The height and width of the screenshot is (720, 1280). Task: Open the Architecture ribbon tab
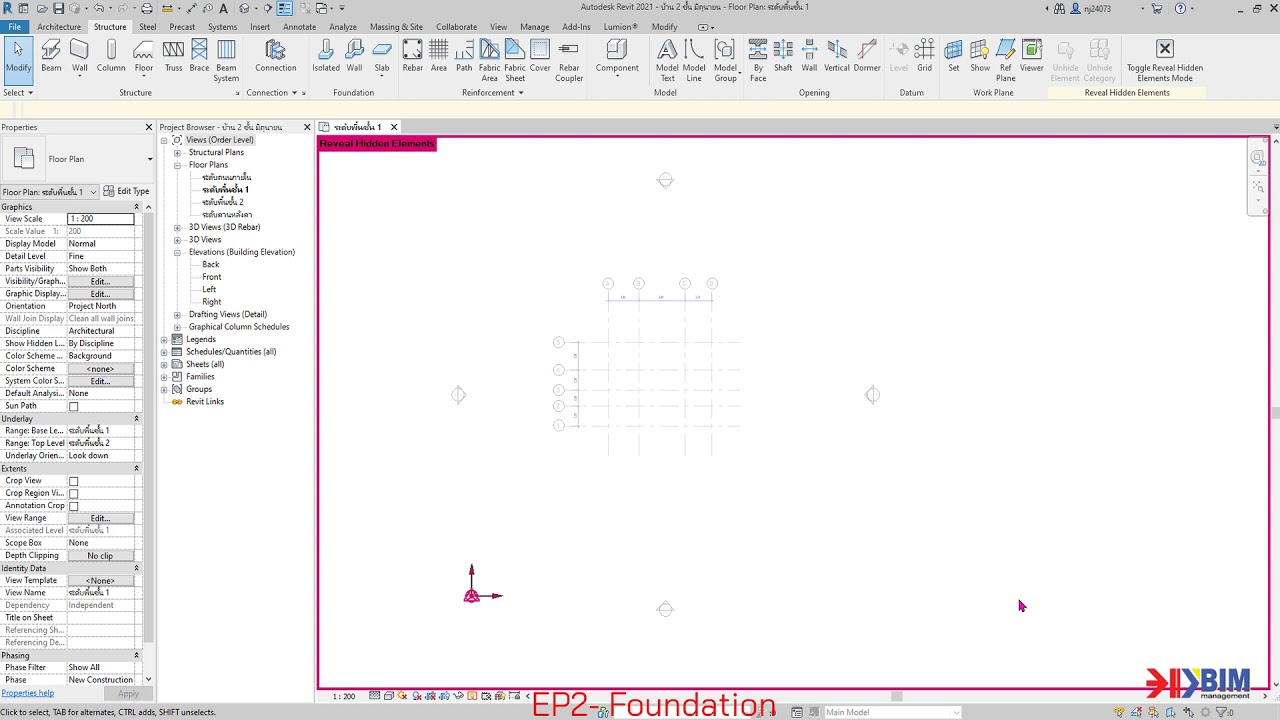pos(59,27)
